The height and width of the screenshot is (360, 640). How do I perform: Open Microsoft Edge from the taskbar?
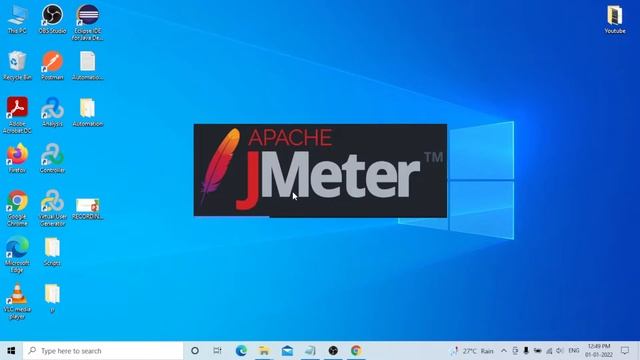[x=241, y=351]
